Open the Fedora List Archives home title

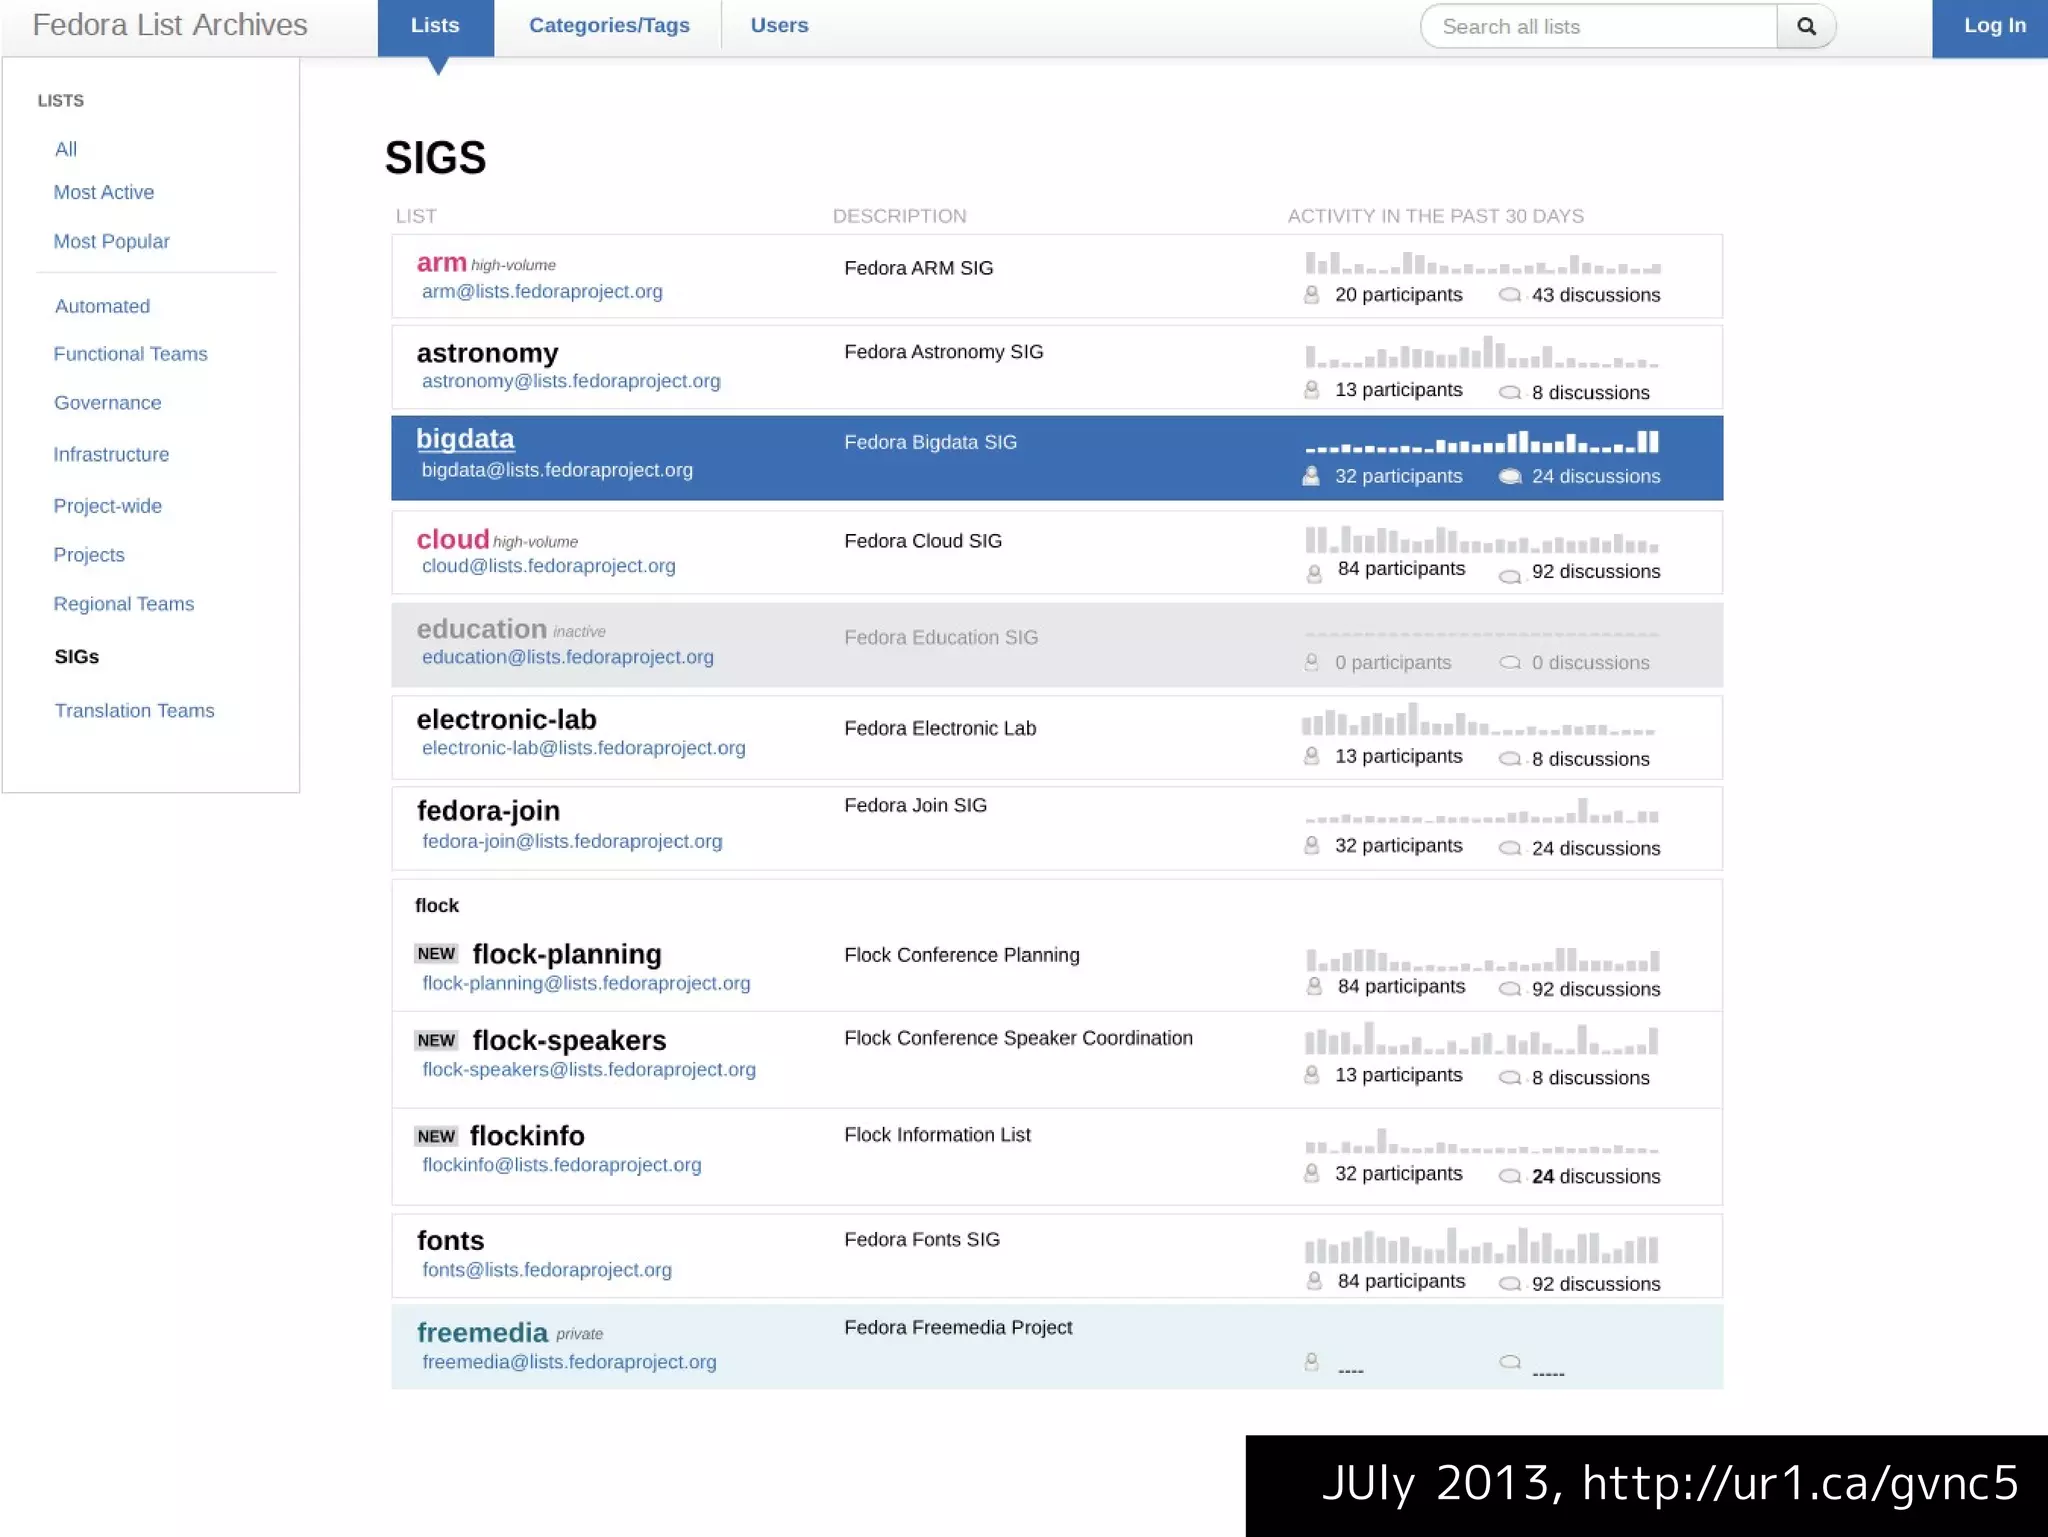[170, 25]
